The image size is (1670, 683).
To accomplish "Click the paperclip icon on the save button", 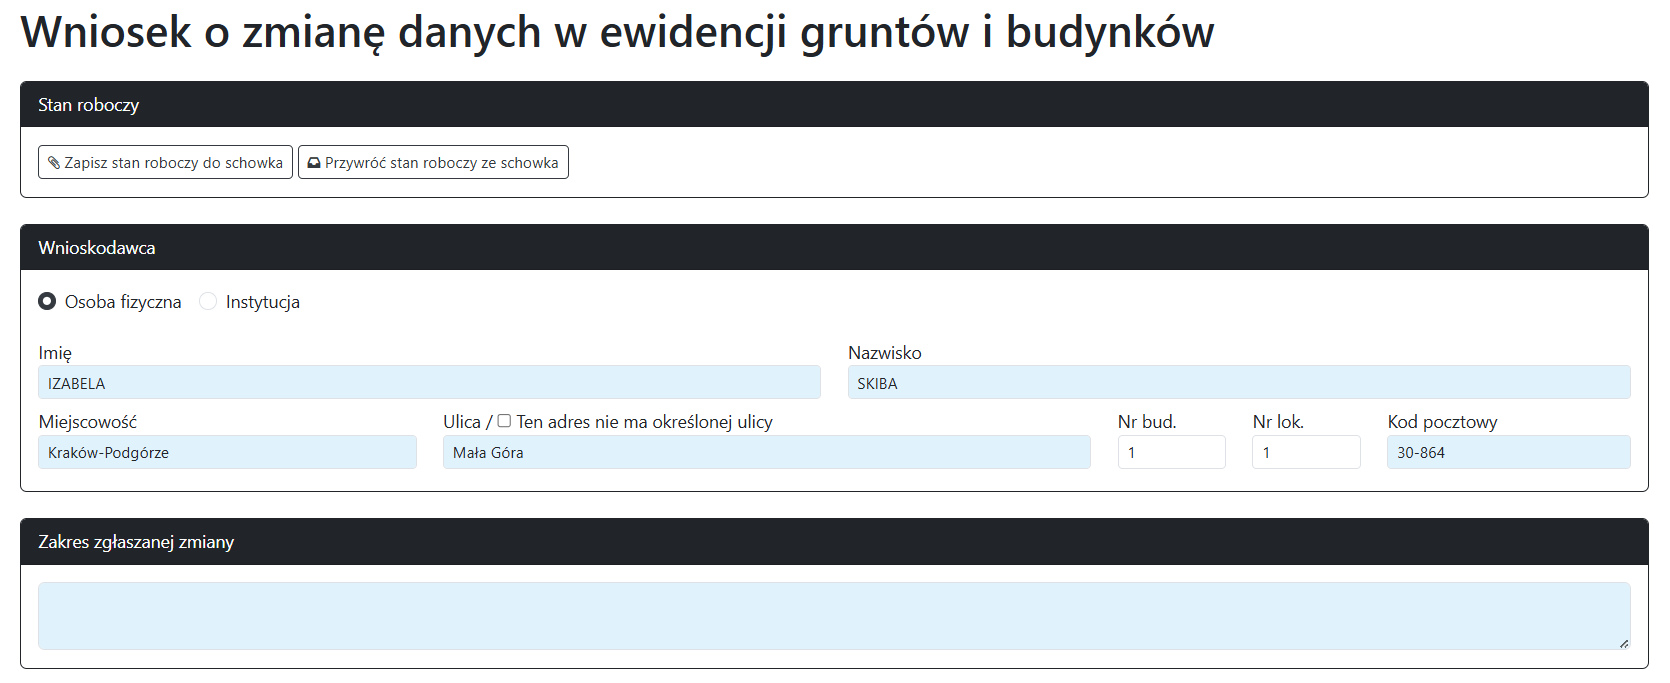I will pos(54,163).
